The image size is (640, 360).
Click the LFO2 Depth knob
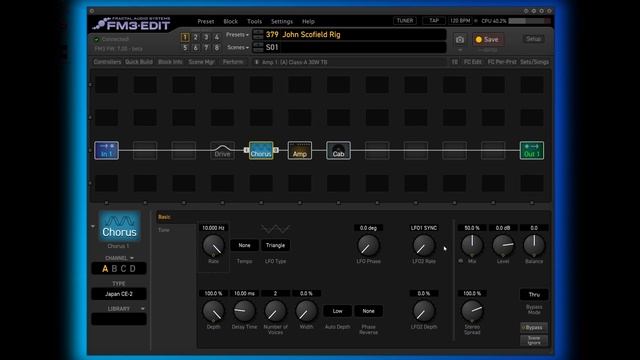(424, 311)
